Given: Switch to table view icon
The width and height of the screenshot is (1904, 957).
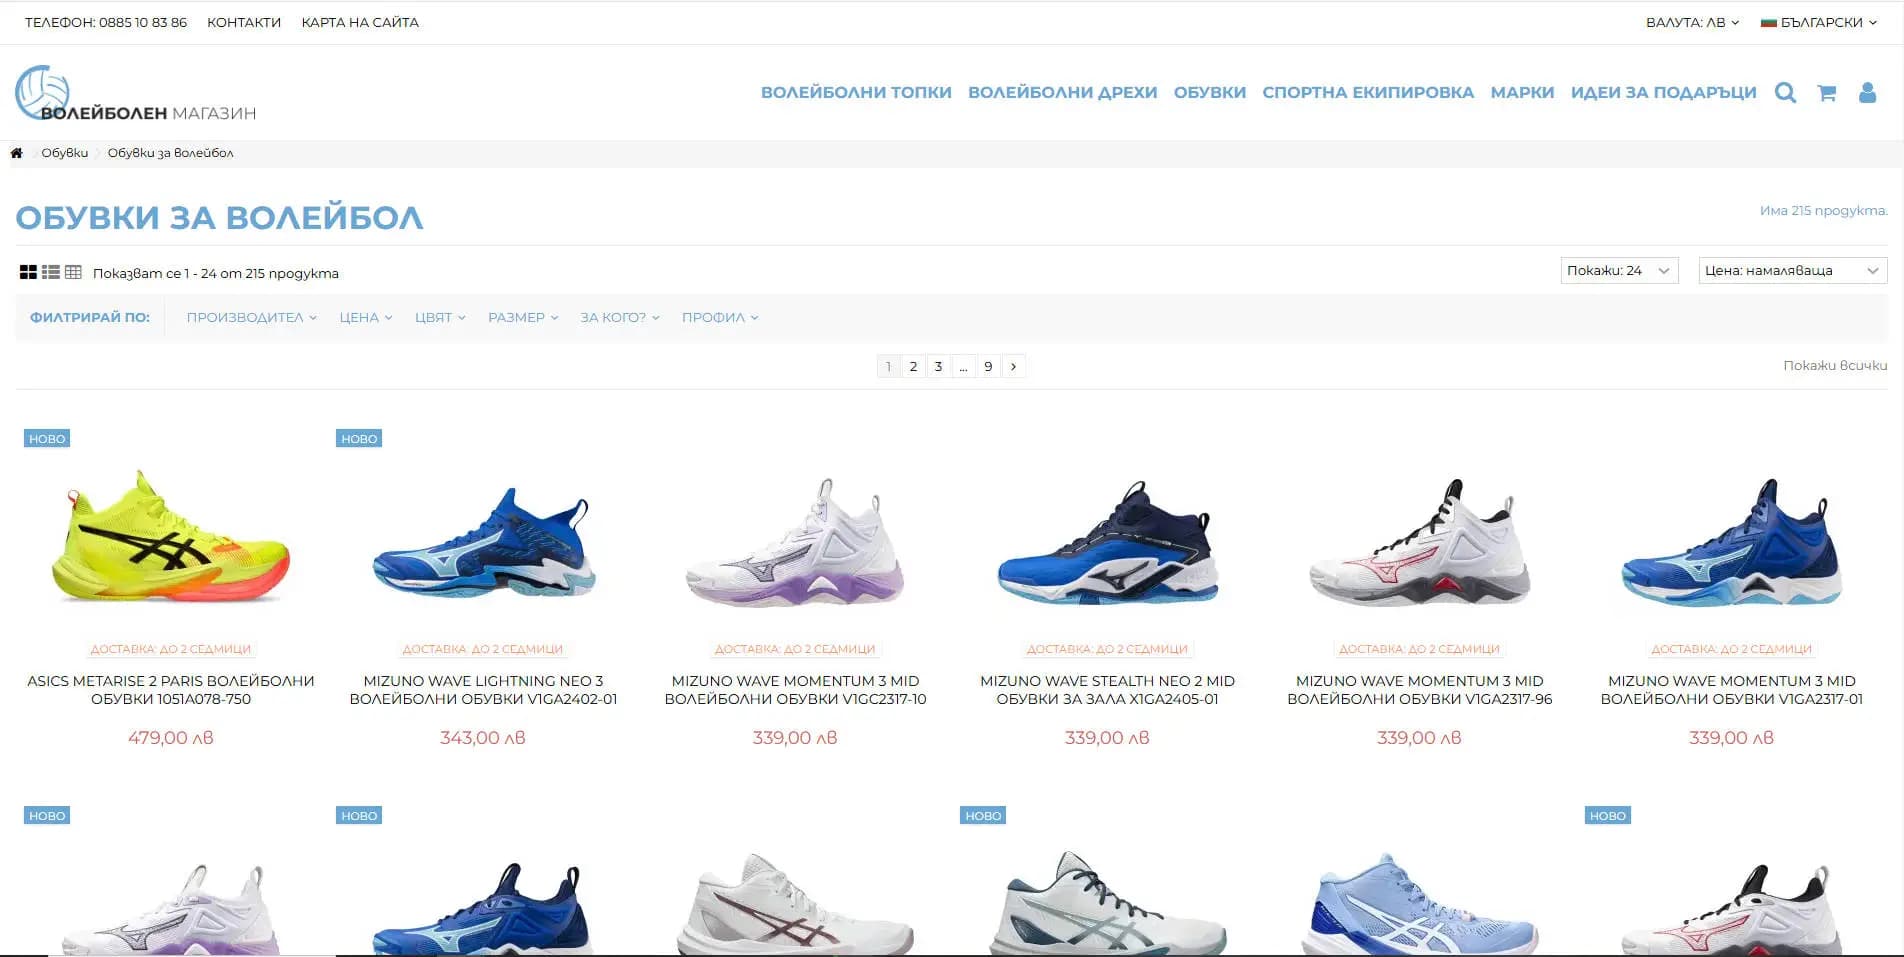Looking at the screenshot, I should pyautogui.click(x=73, y=272).
